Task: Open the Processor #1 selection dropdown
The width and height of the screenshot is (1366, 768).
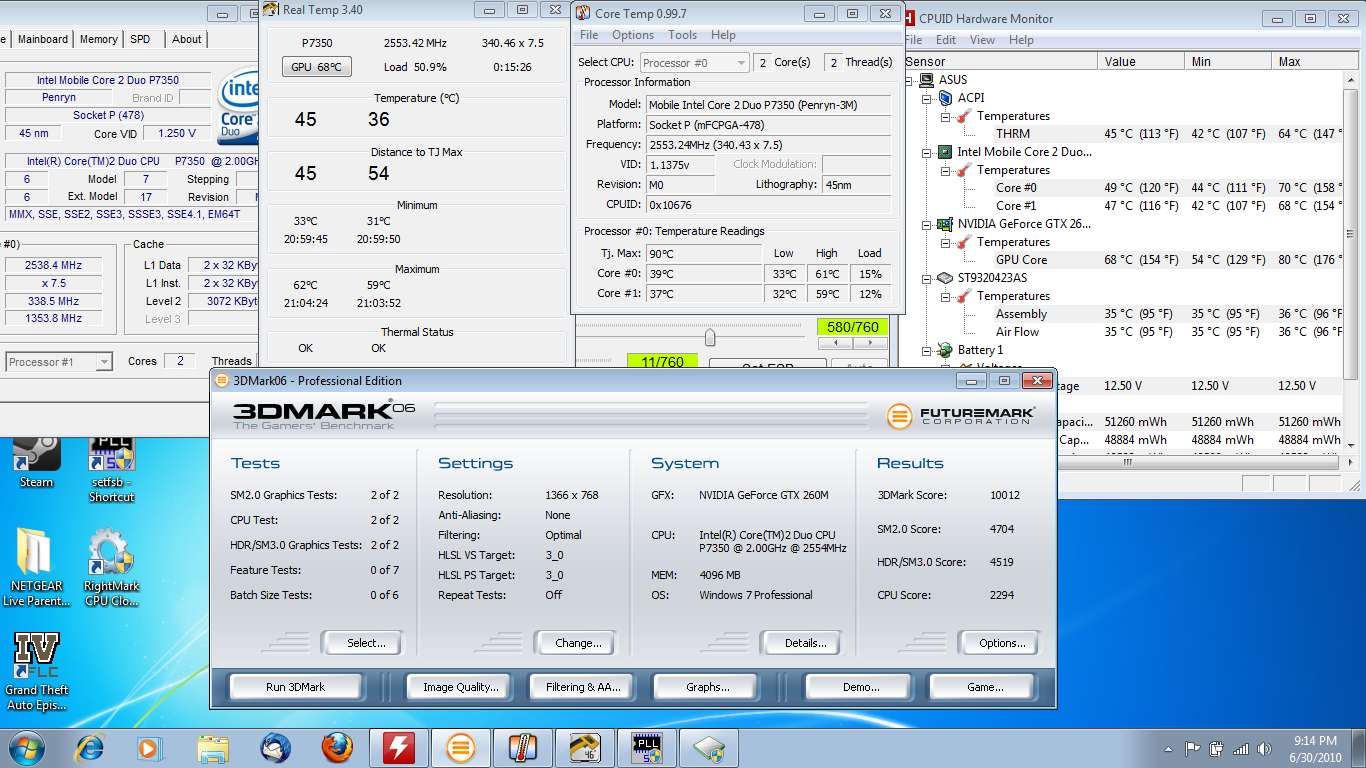Action: tap(59, 362)
